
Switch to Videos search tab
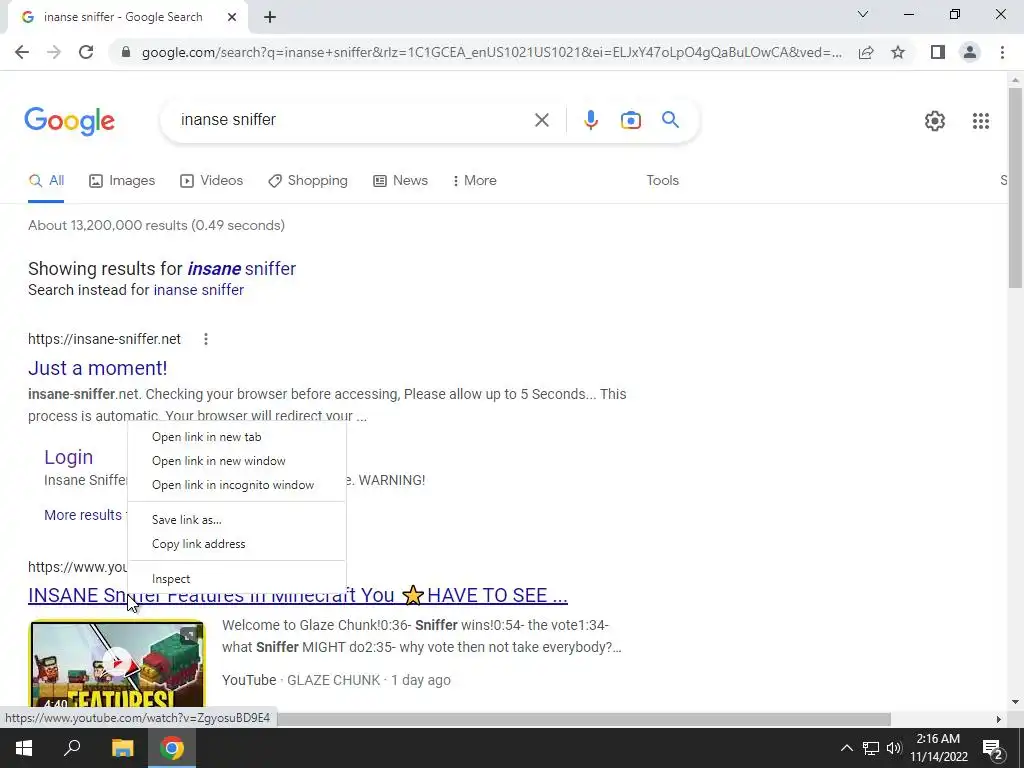click(x=212, y=180)
